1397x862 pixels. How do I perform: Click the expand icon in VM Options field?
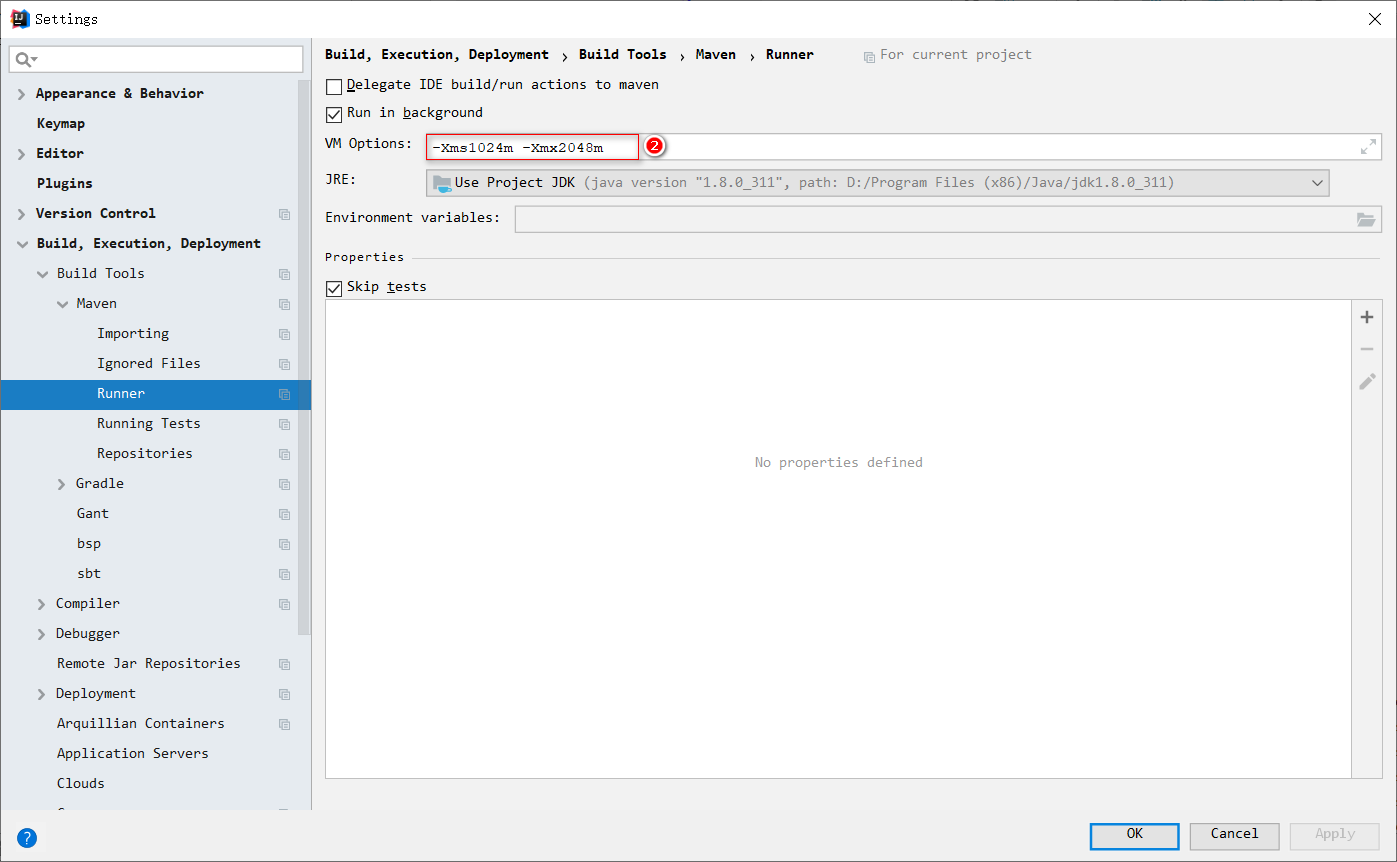[1368, 147]
